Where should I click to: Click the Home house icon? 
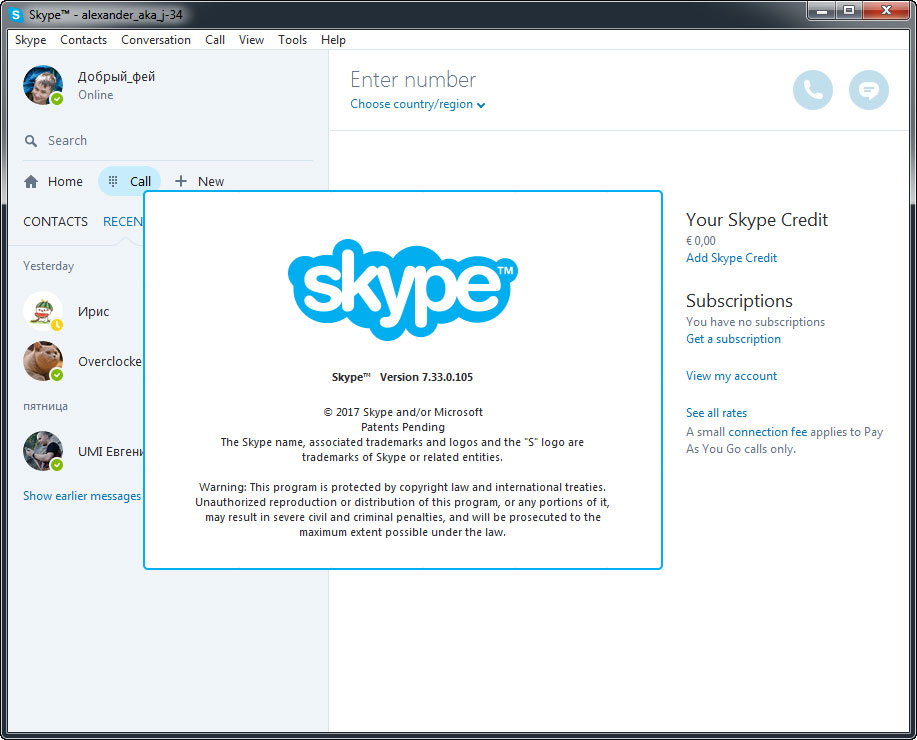click(31, 182)
